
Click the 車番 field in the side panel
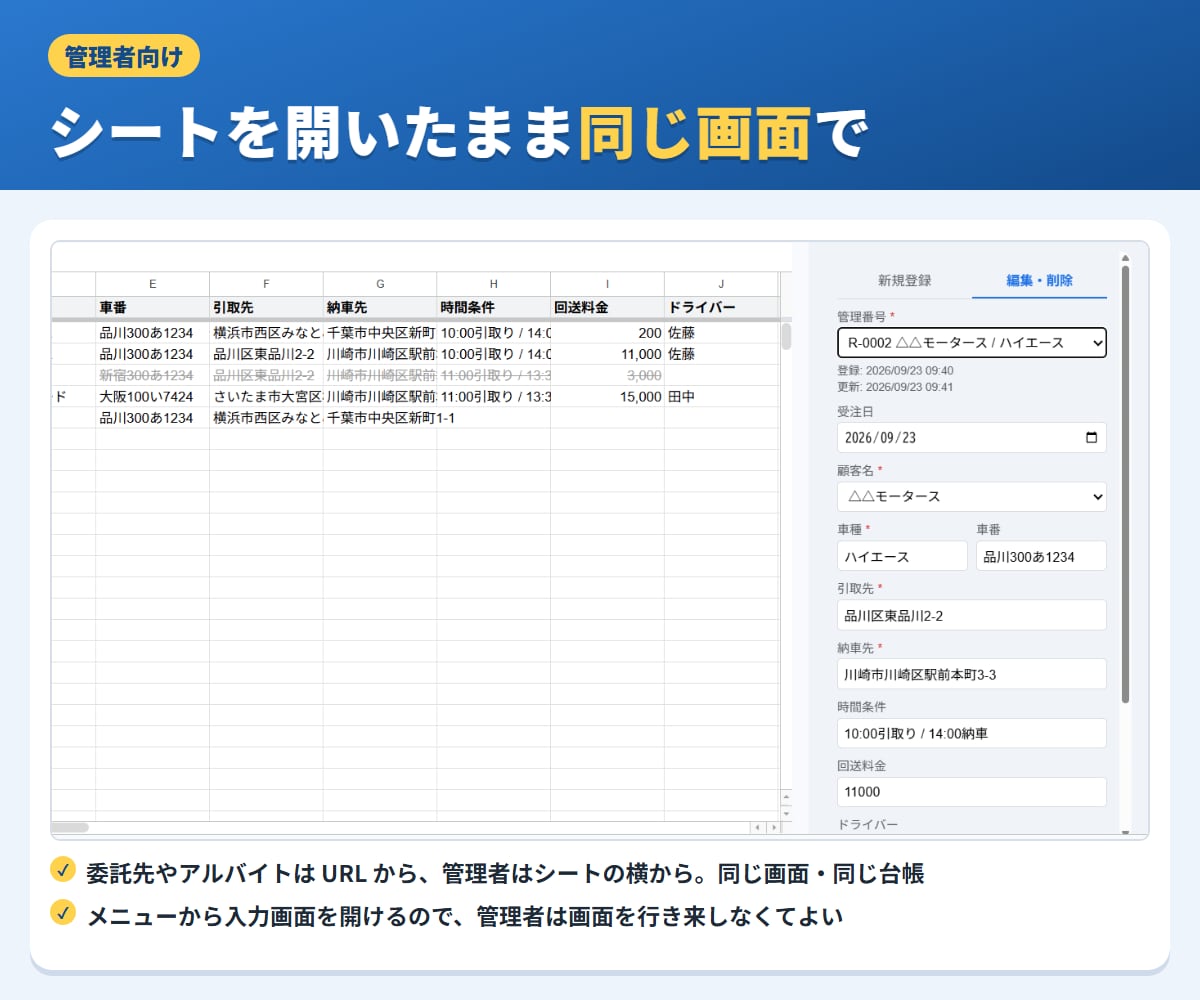coord(1041,556)
